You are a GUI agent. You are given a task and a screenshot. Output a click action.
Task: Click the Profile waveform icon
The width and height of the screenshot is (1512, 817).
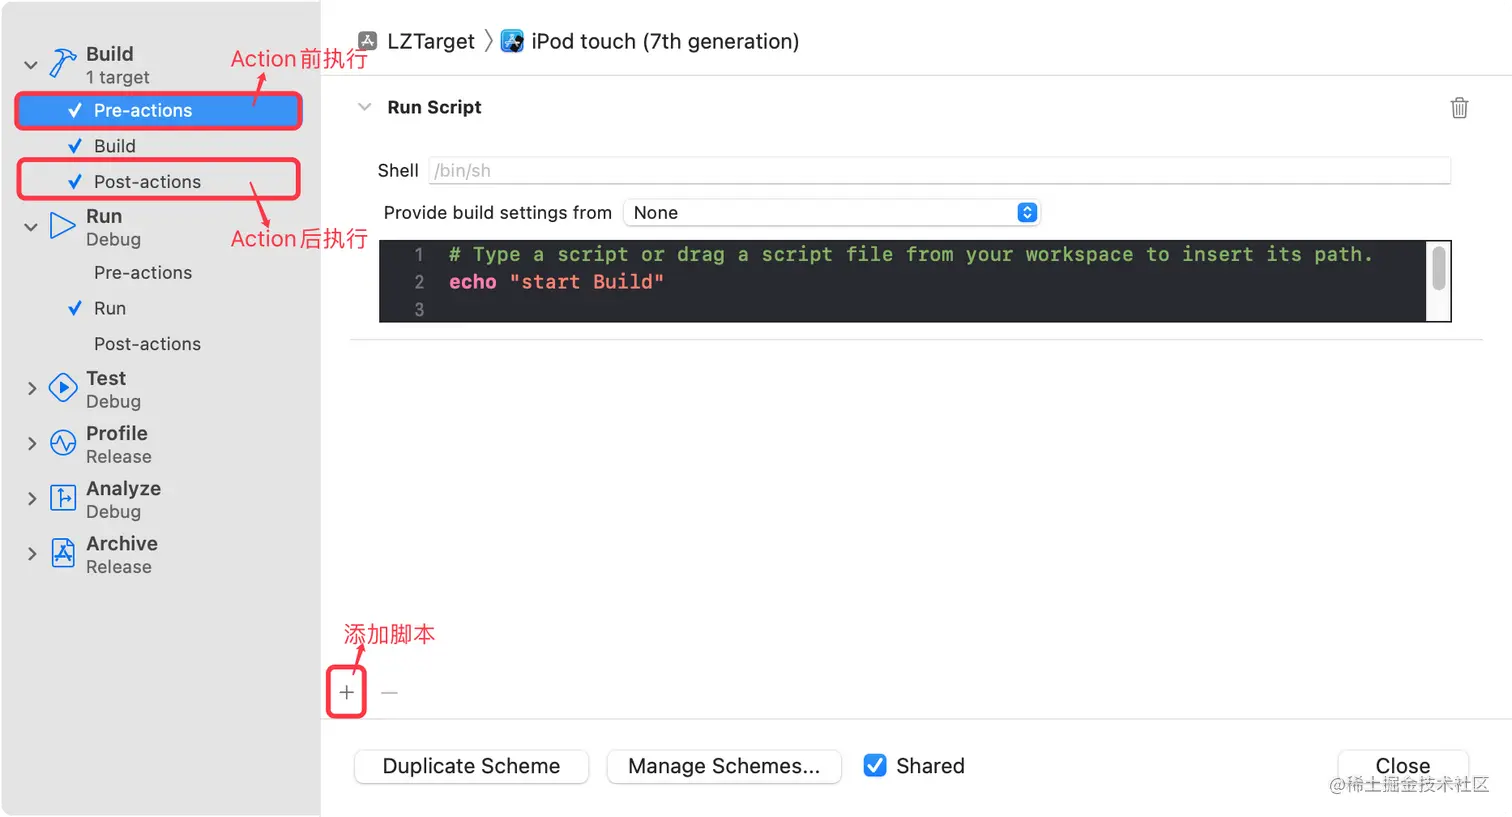[x=63, y=443]
